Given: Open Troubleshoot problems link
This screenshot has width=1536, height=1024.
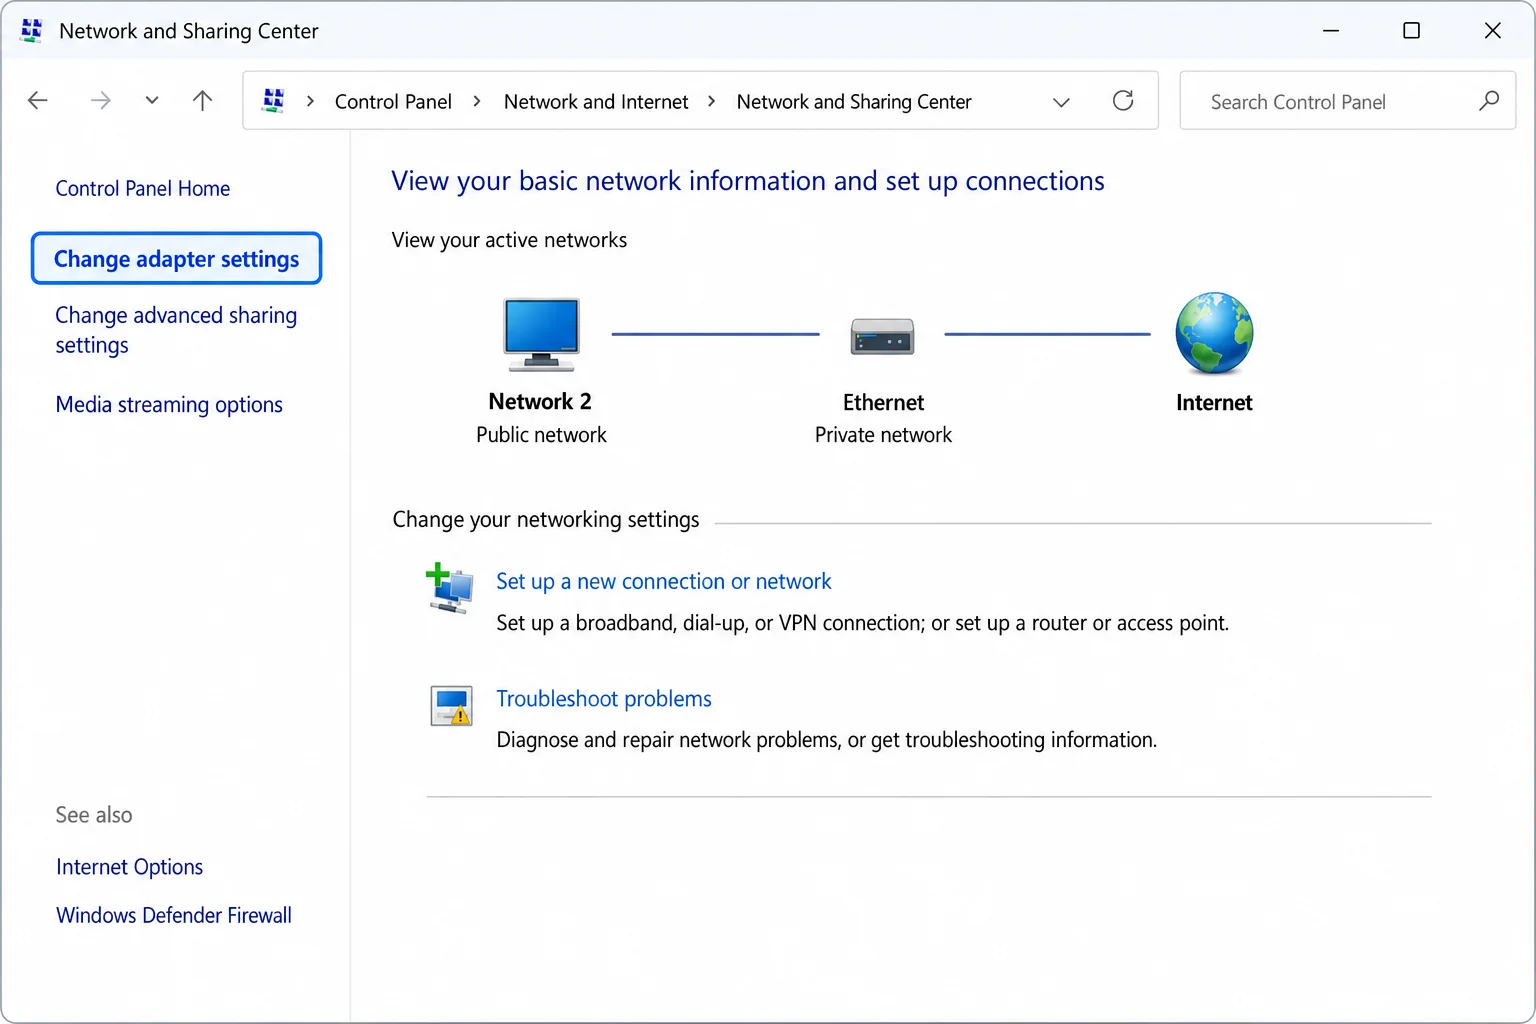Looking at the screenshot, I should [604, 698].
